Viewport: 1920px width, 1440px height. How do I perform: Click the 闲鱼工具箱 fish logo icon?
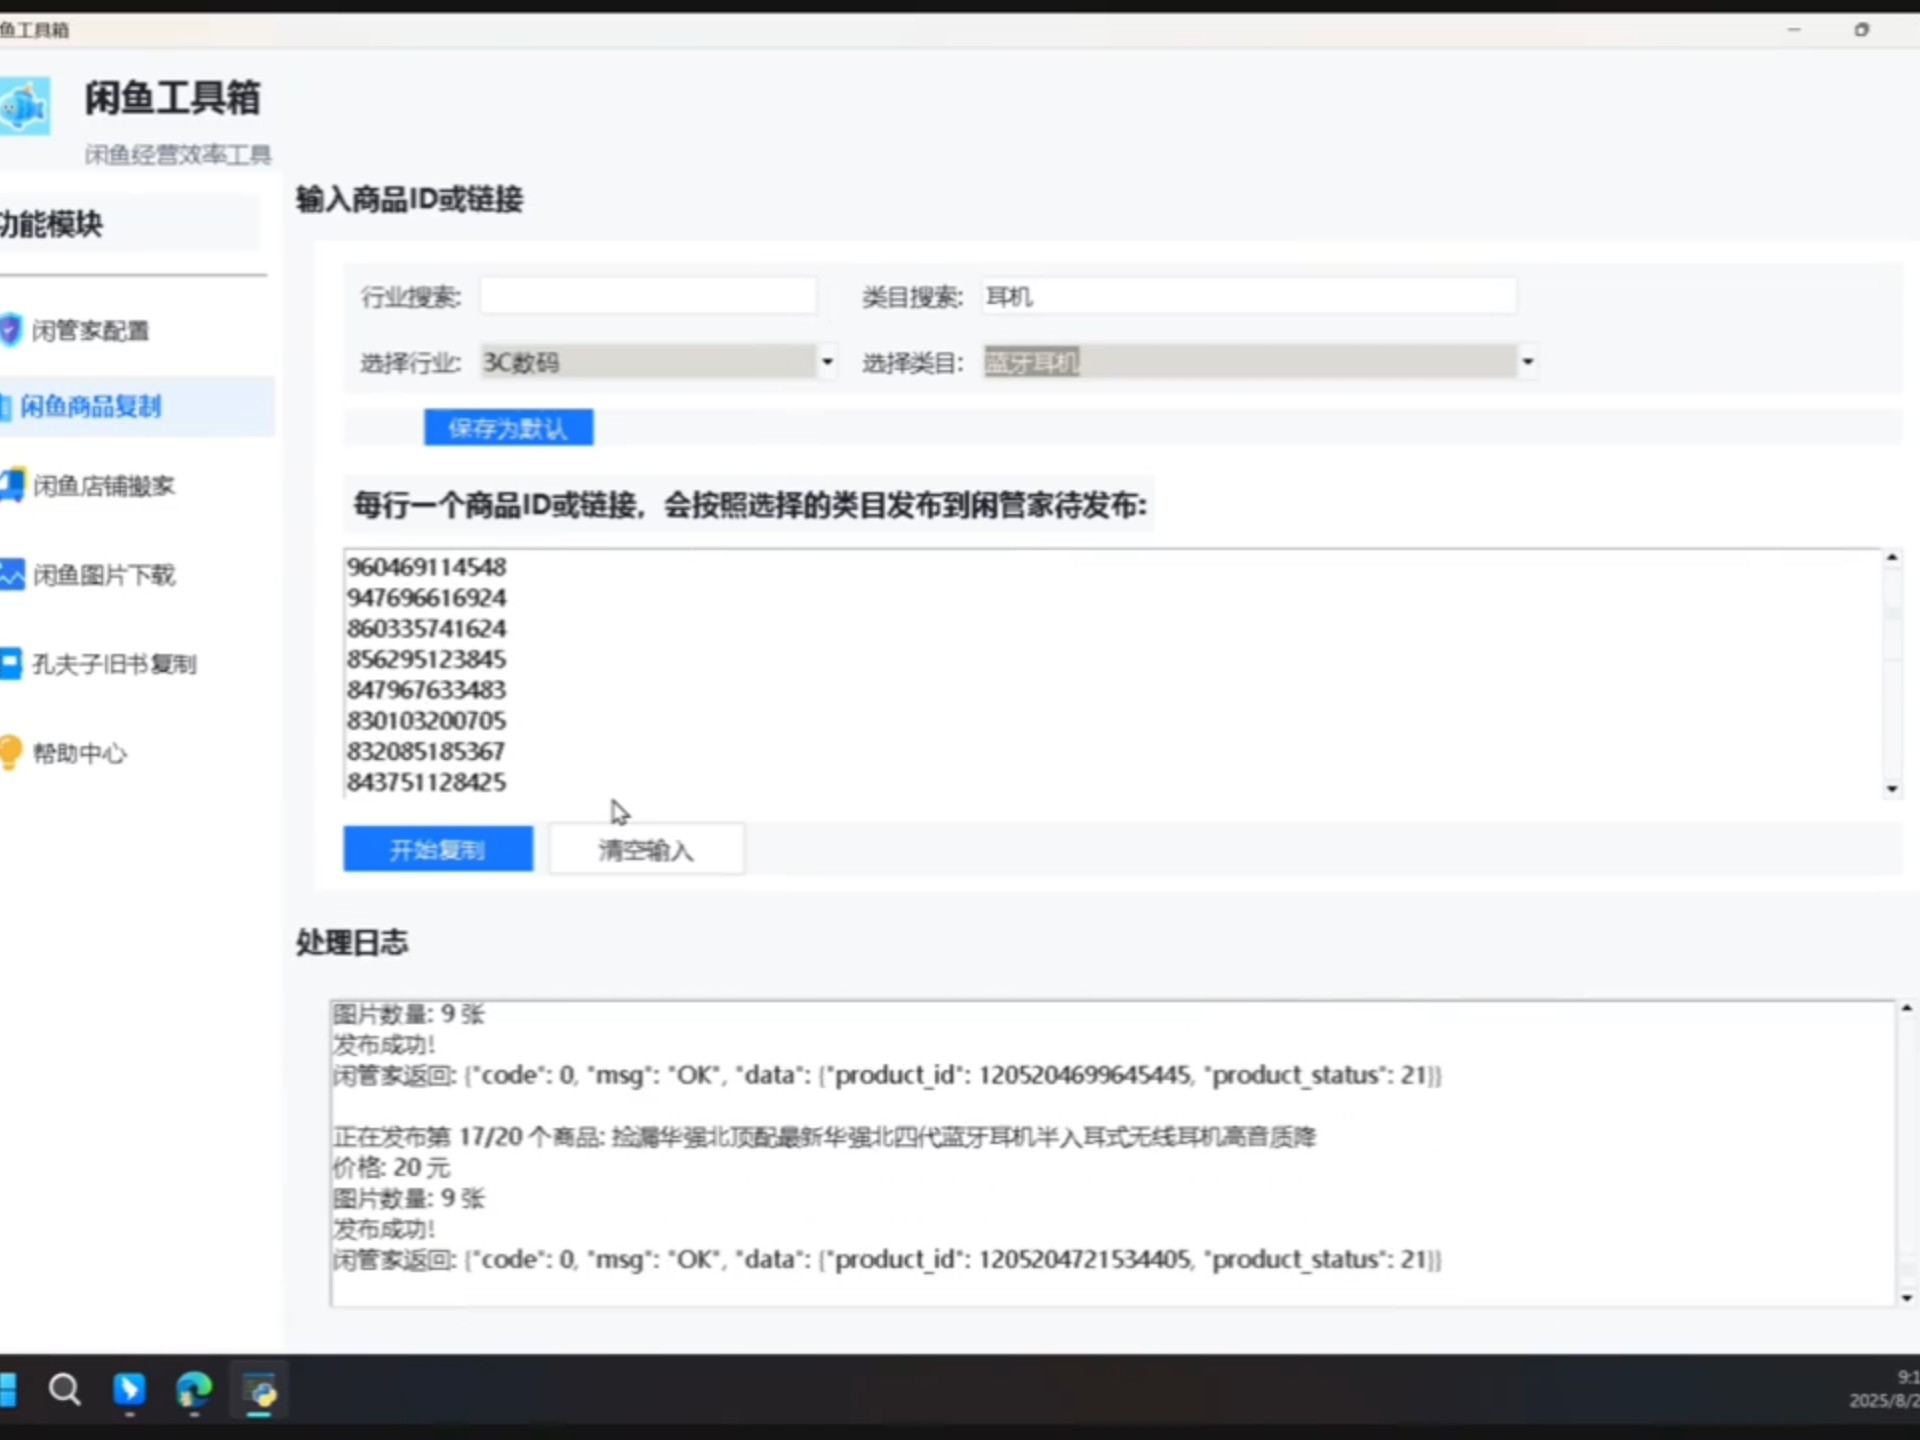point(24,106)
